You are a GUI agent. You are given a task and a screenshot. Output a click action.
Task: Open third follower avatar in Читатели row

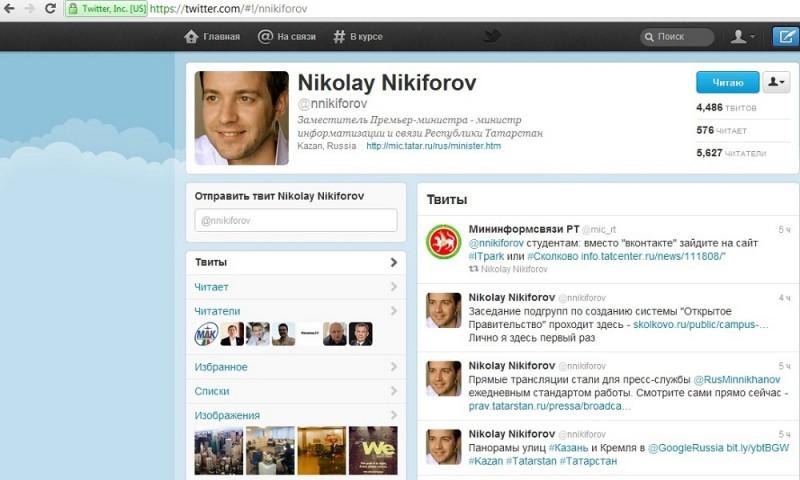click(258, 334)
